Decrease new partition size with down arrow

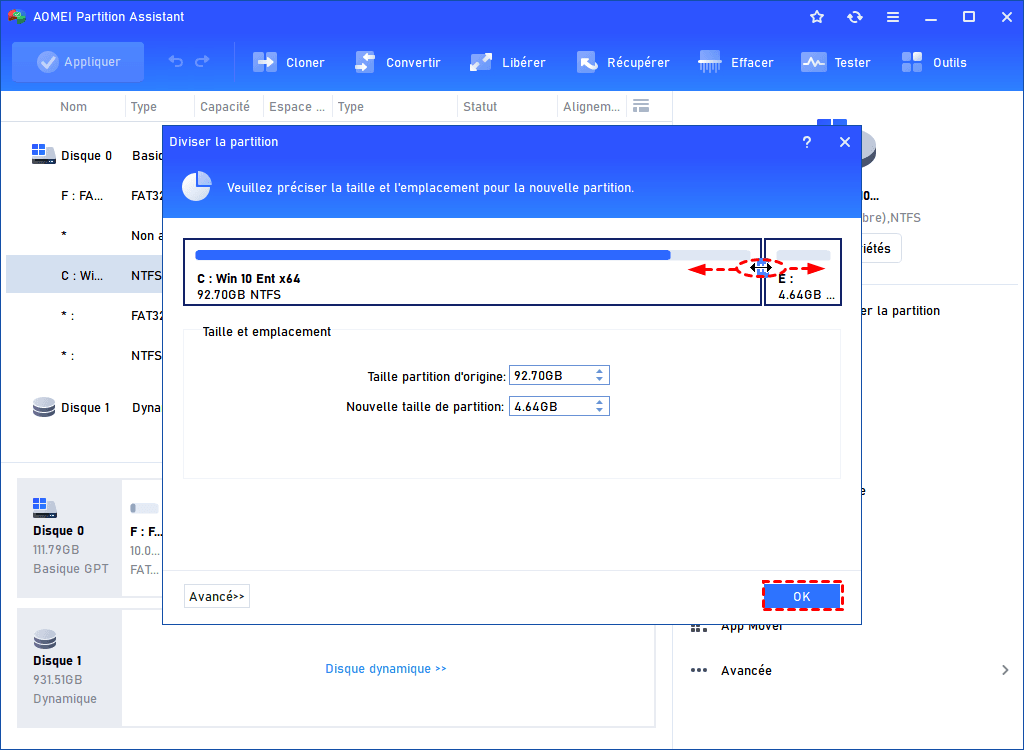(x=600, y=410)
